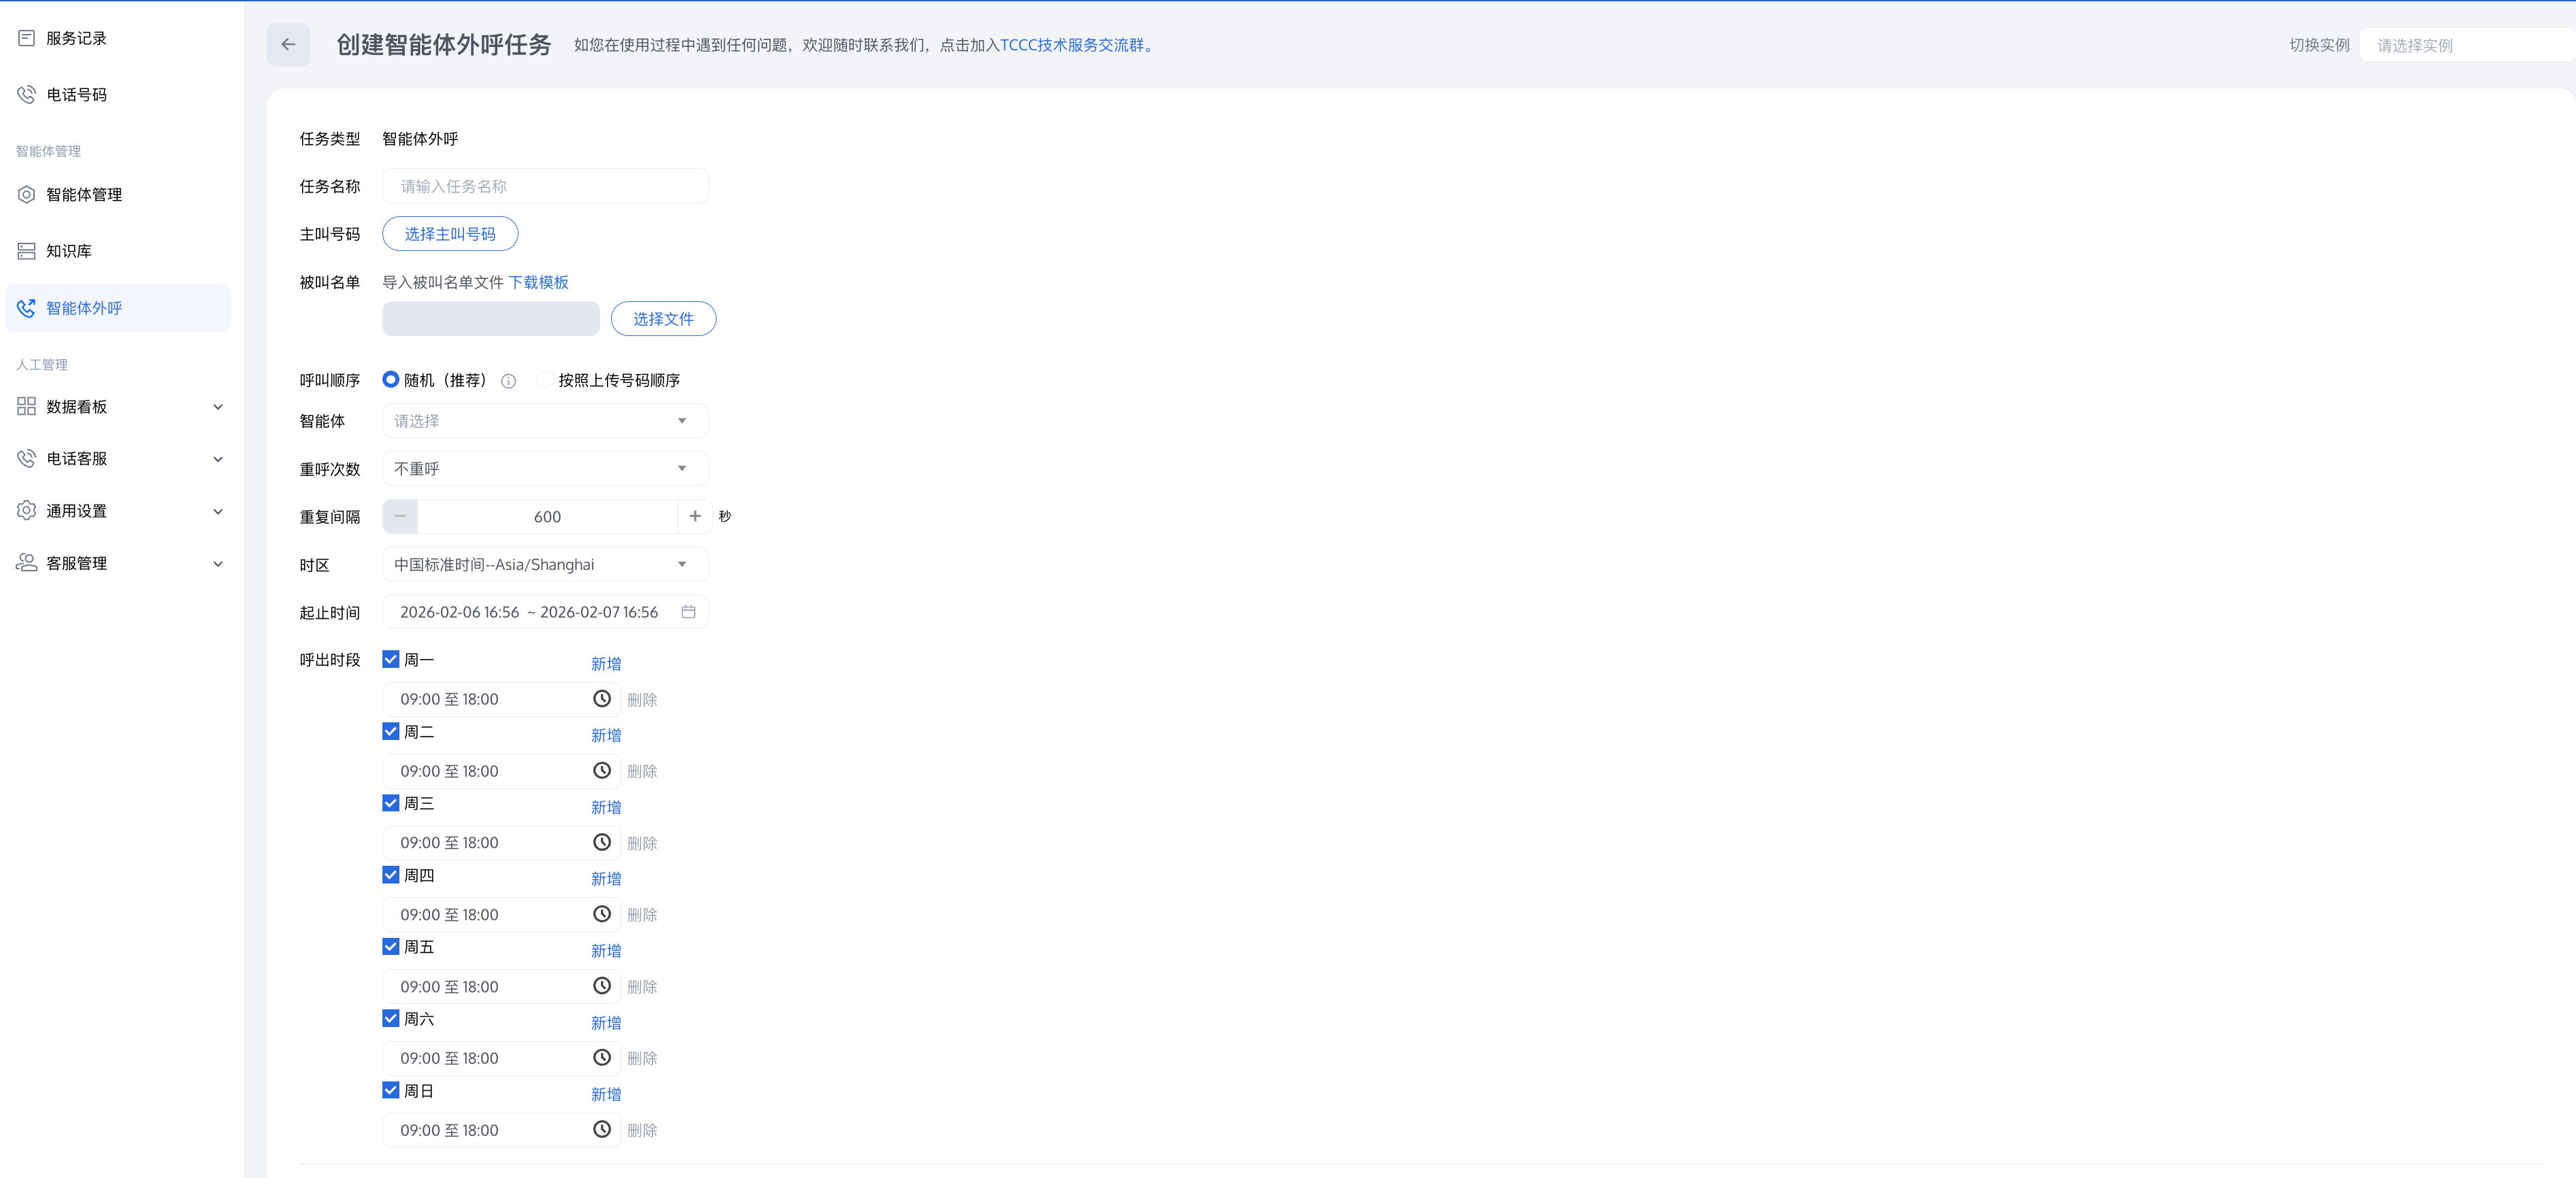
Task: Click plus button to increase 重复间隔
Action: coord(694,517)
